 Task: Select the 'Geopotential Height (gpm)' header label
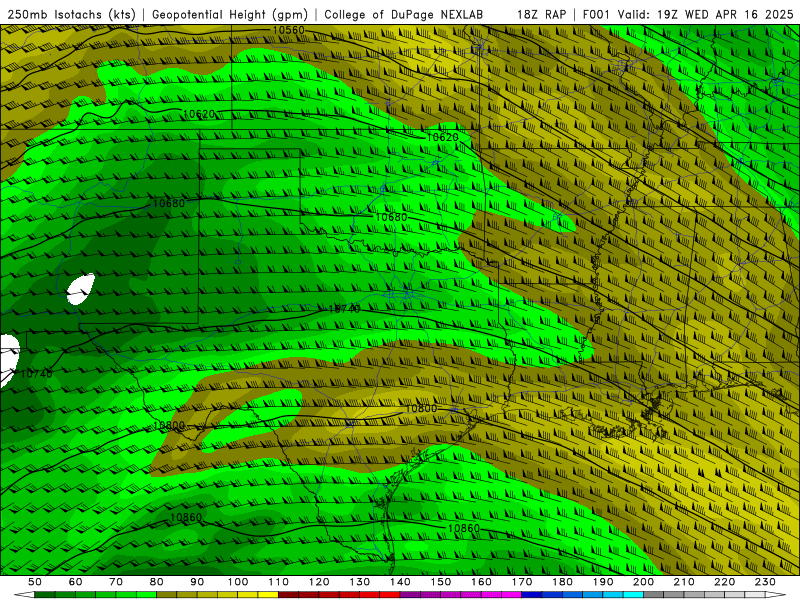pos(230,14)
